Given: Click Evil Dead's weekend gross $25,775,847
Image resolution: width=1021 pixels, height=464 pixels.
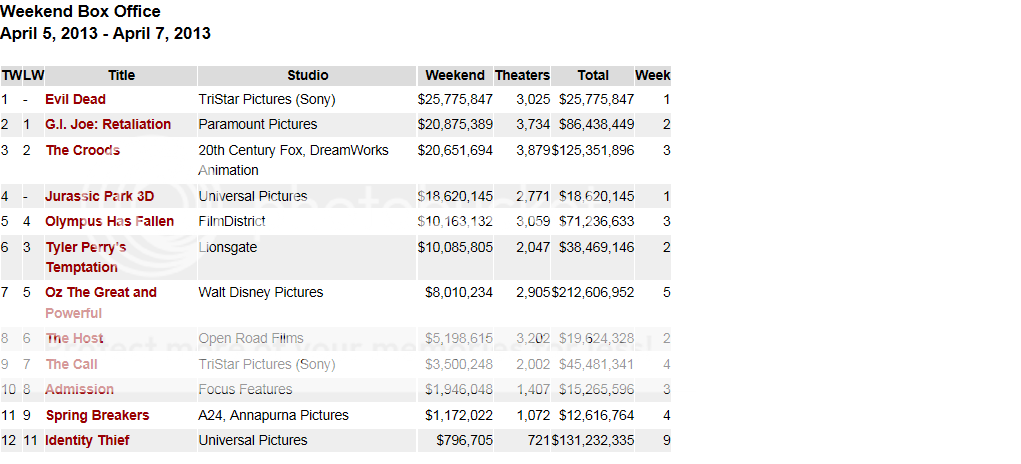Looking at the screenshot, I should (x=455, y=99).
